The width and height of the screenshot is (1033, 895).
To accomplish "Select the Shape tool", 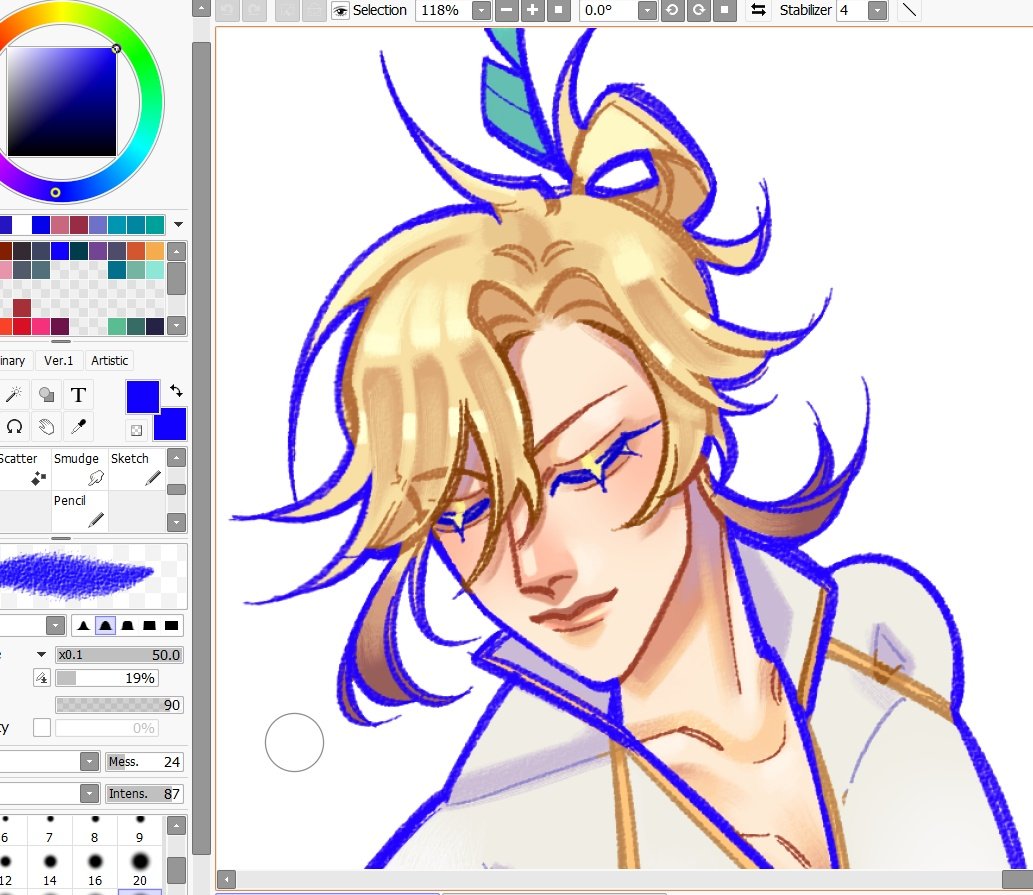I will (46, 394).
